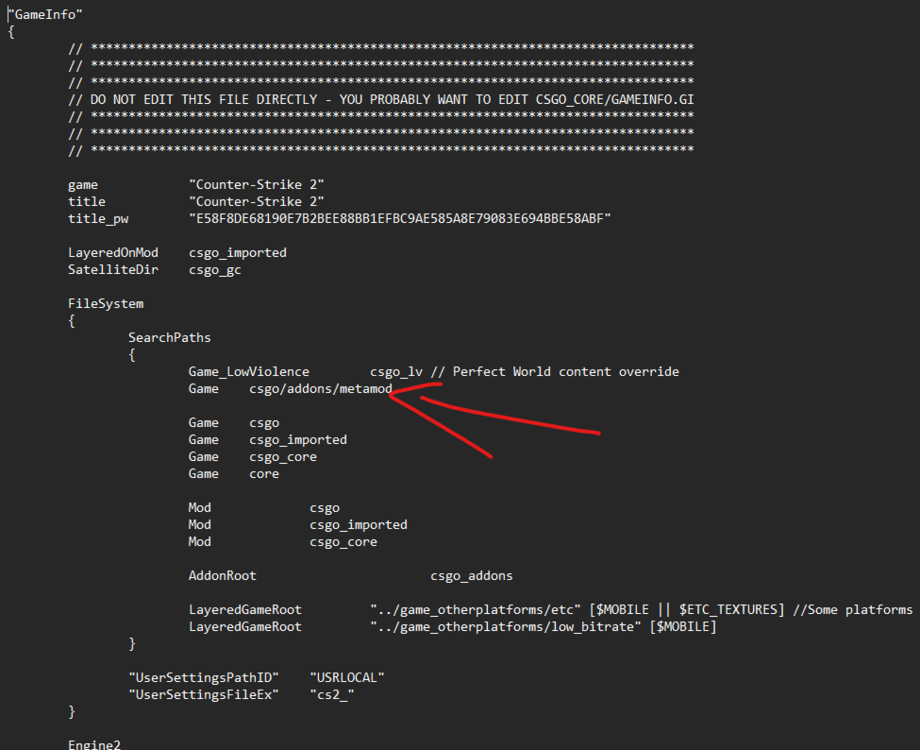Click csgo_core on the Mod line

pos(343,542)
